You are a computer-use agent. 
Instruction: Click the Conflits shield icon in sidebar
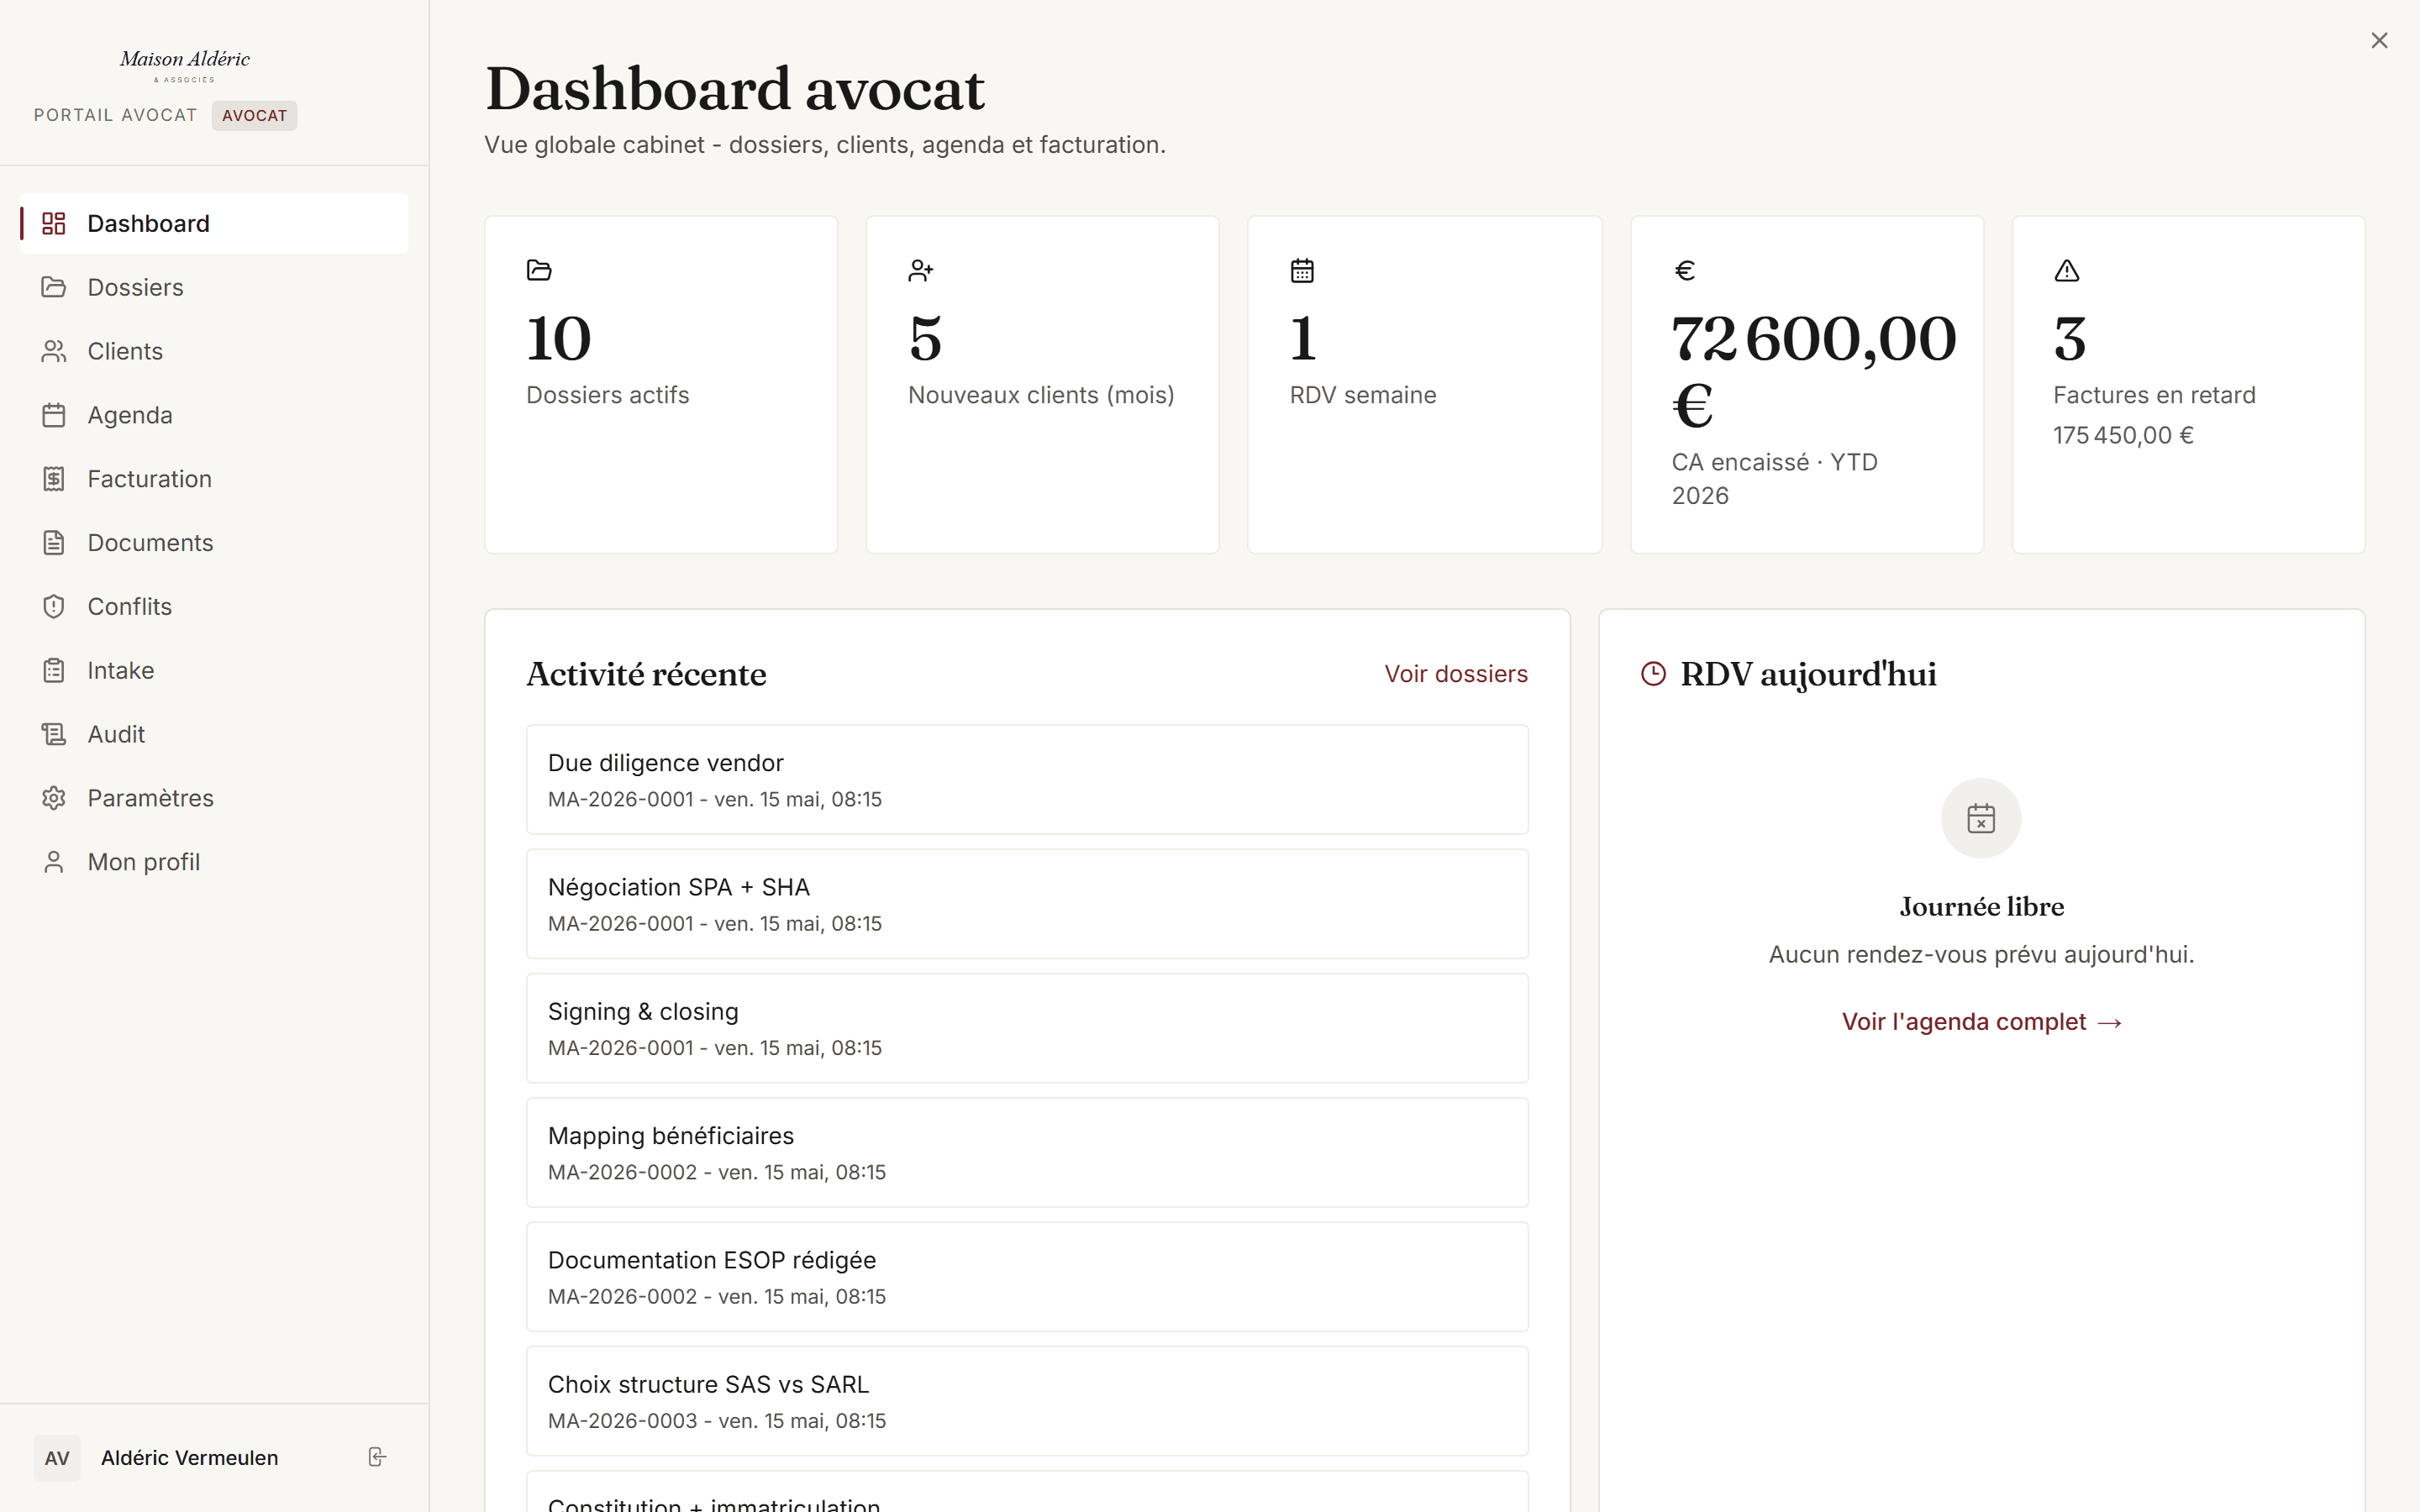click(54, 607)
